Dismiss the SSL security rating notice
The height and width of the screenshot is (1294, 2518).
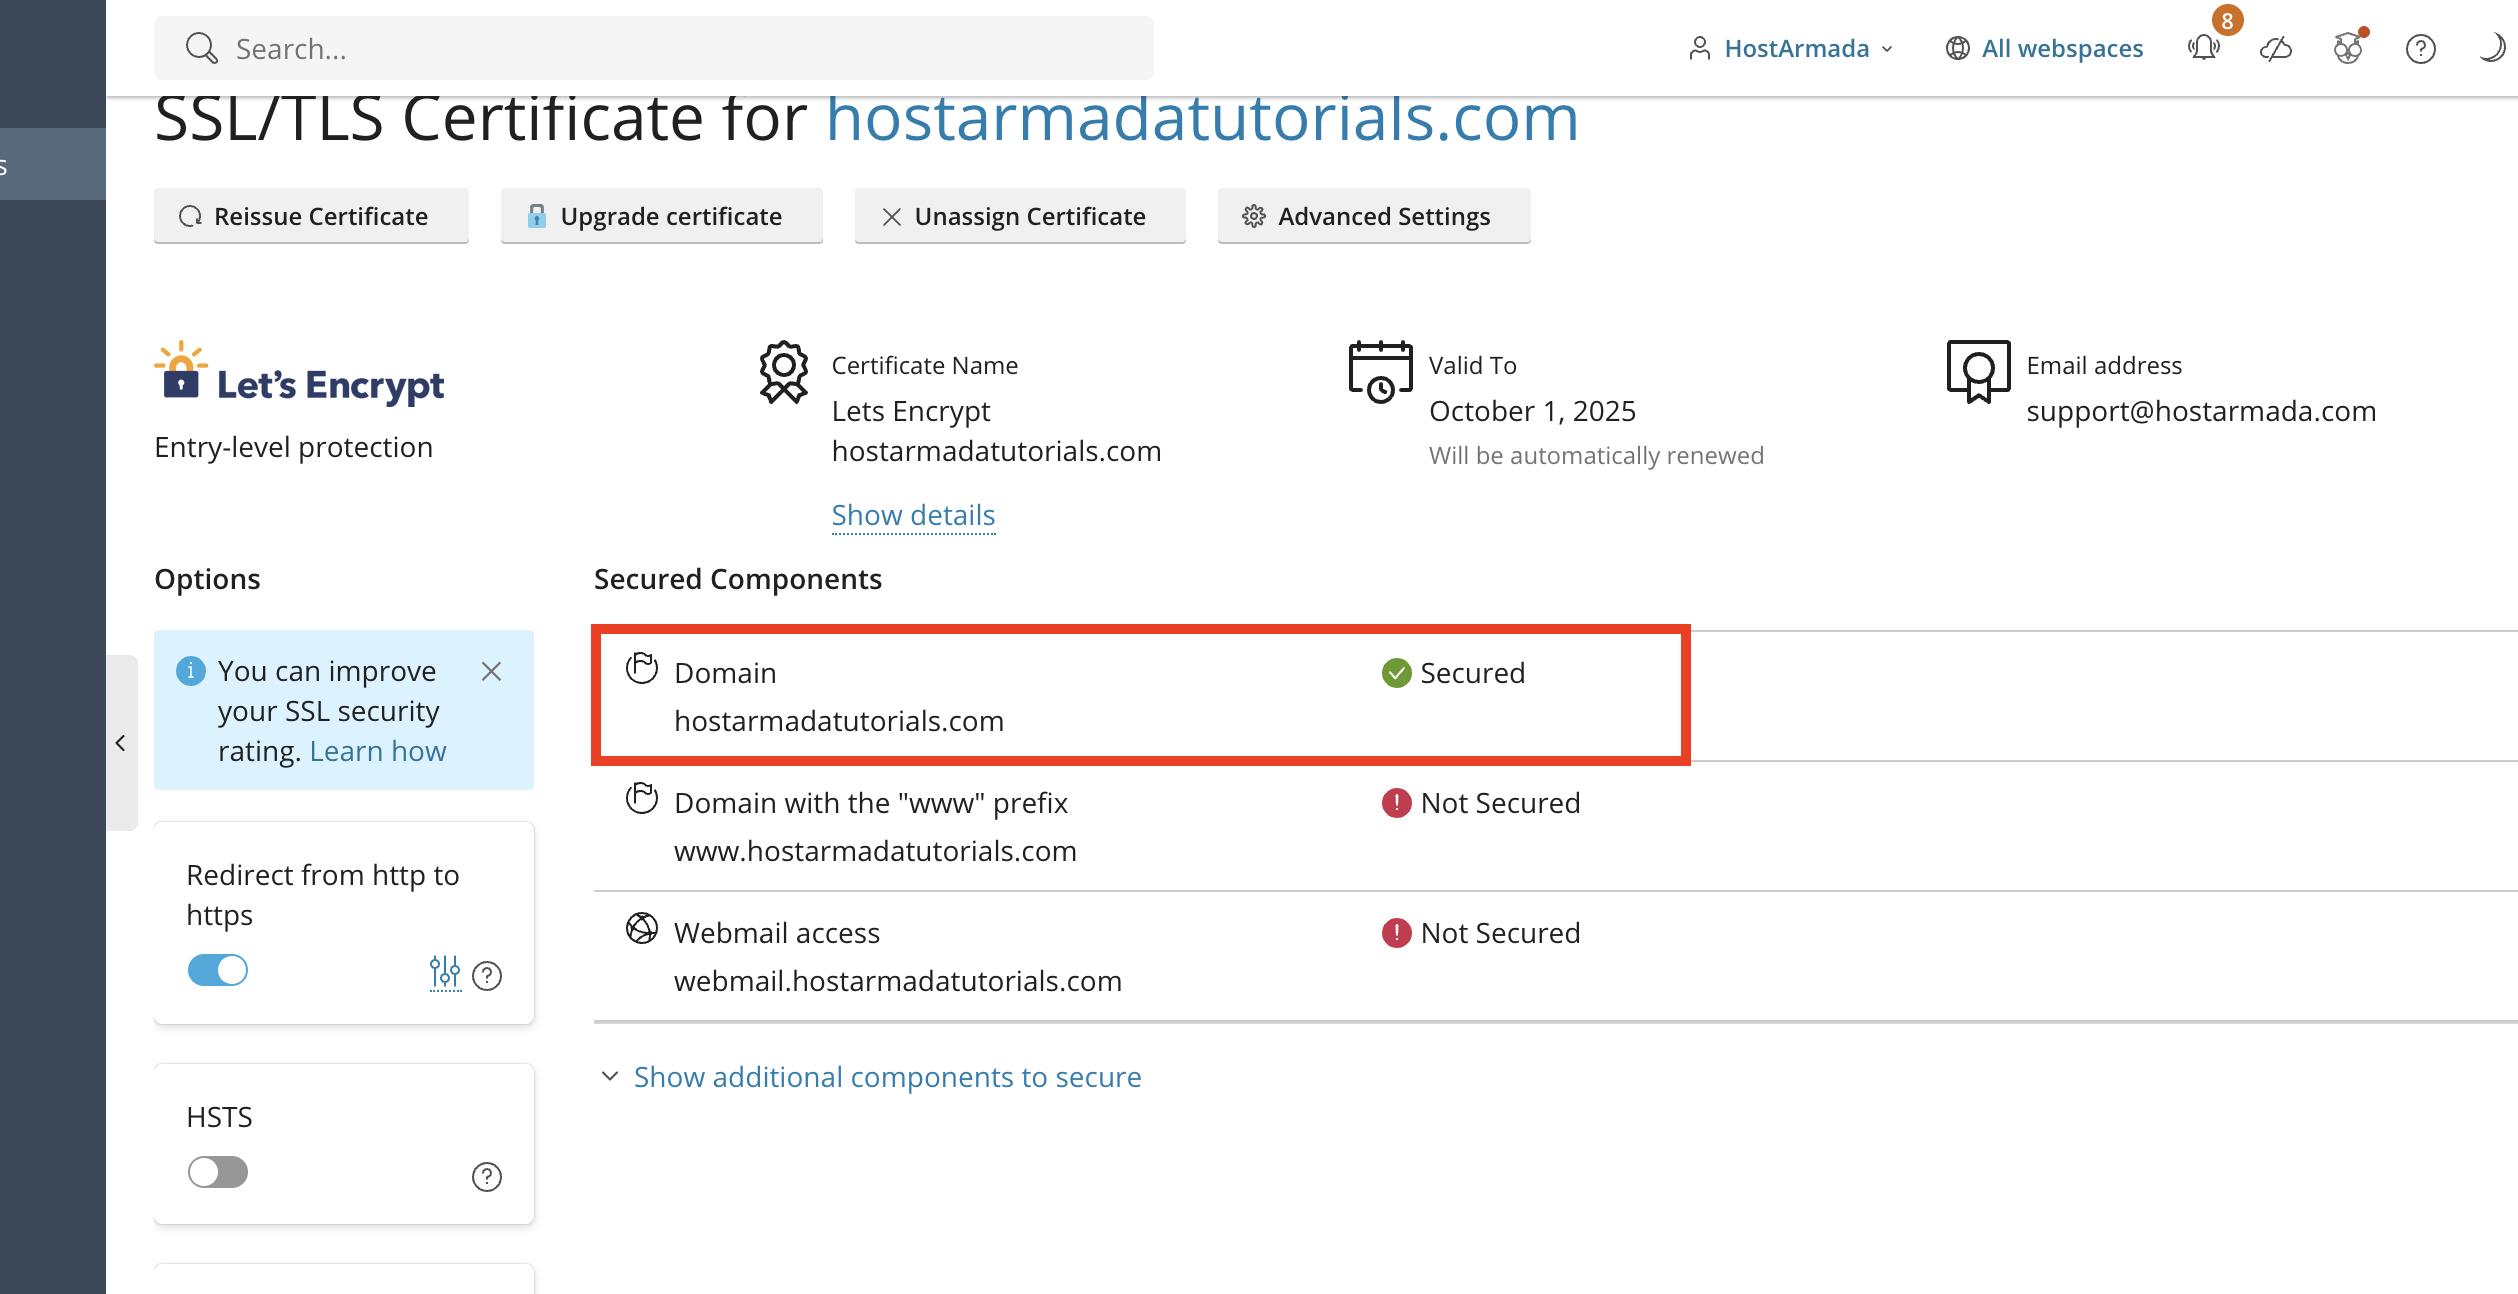click(491, 671)
